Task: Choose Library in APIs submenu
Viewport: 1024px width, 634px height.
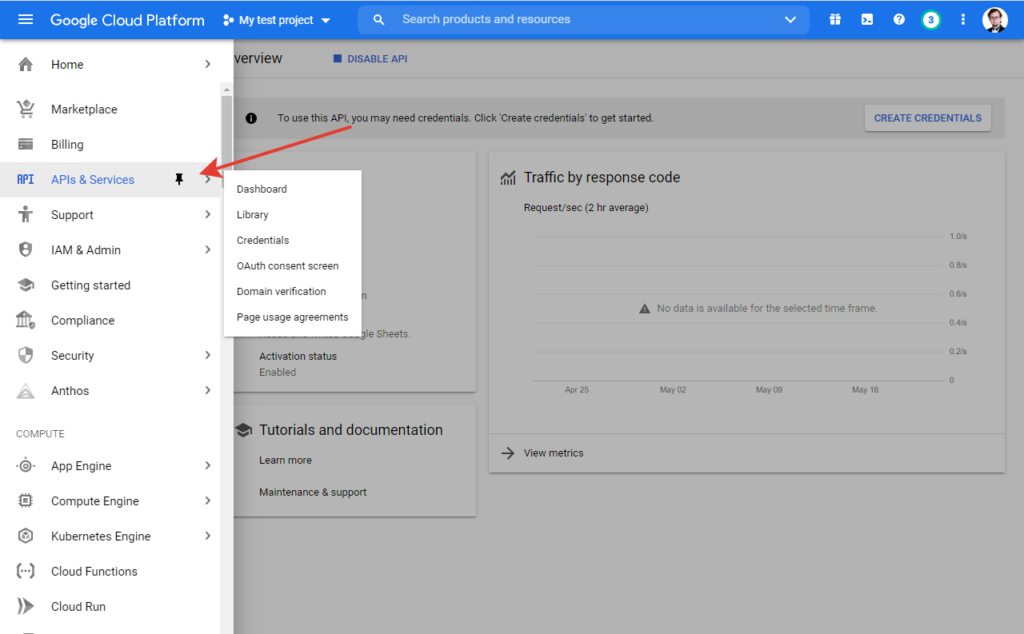Action: [x=253, y=215]
